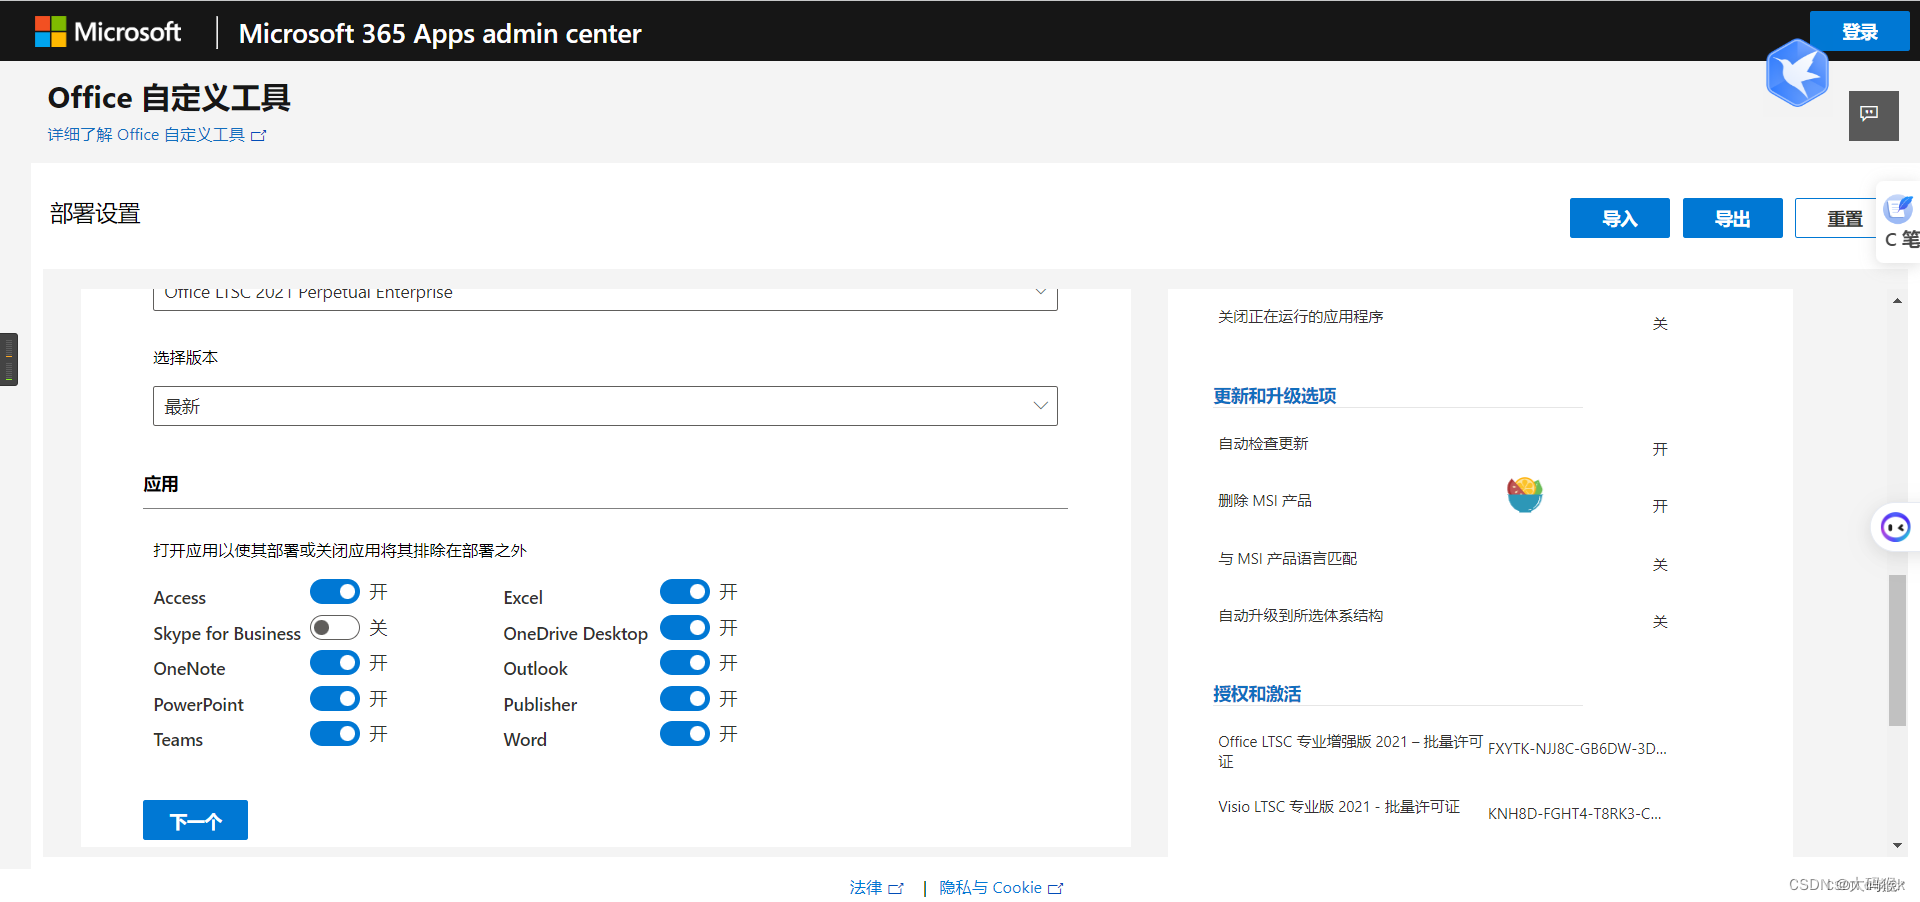Click the 自动升级到所选体系结构 summary row
This screenshot has width=1920, height=902.
(x=1442, y=618)
